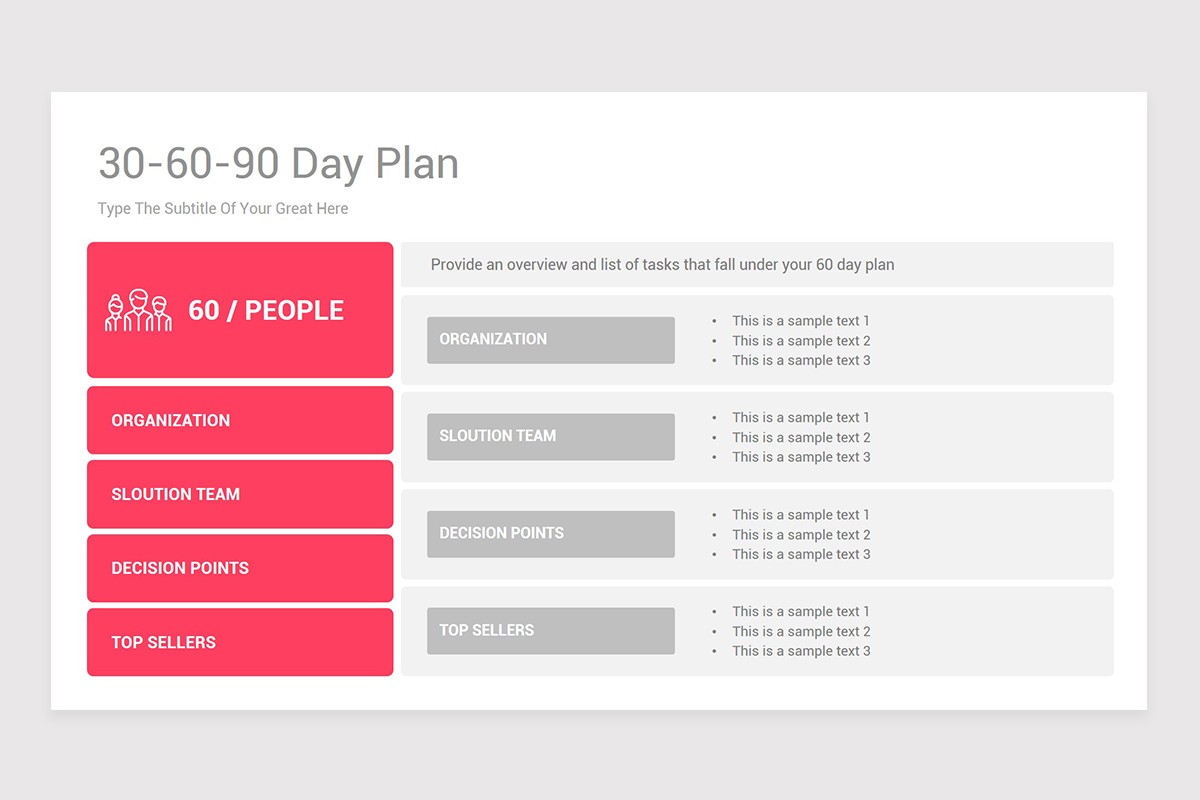Click the people group icon
Viewport: 1200px width, 800px height.
click(x=138, y=311)
